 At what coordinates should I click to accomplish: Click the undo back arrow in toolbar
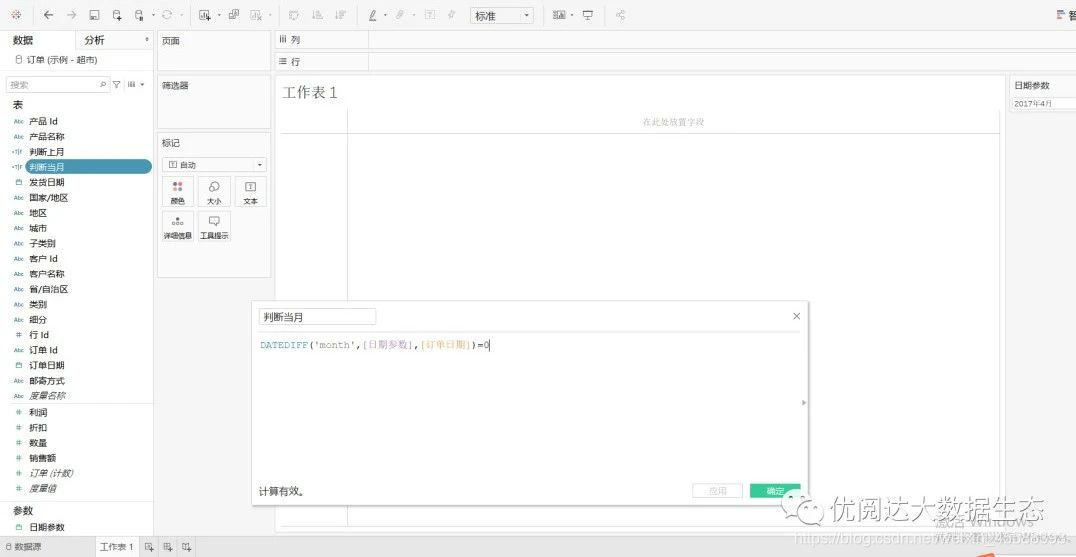click(x=48, y=14)
